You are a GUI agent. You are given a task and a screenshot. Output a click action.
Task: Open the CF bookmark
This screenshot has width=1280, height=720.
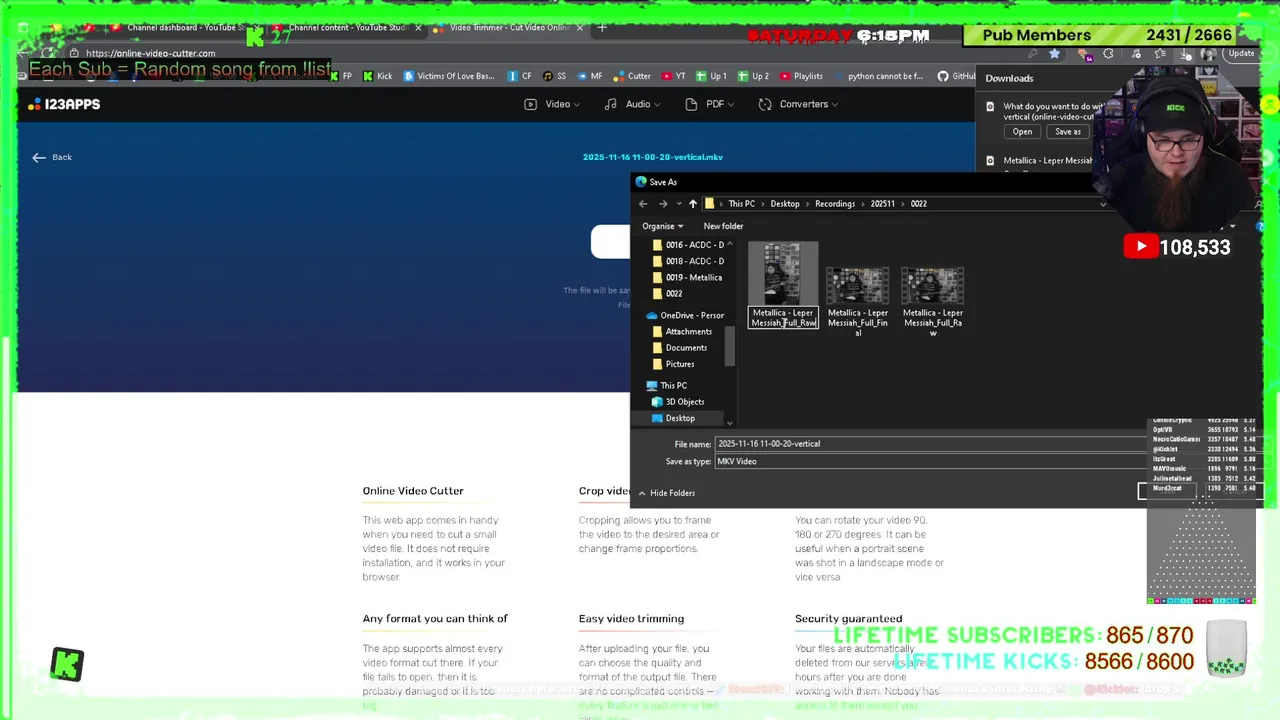(520, 76)
